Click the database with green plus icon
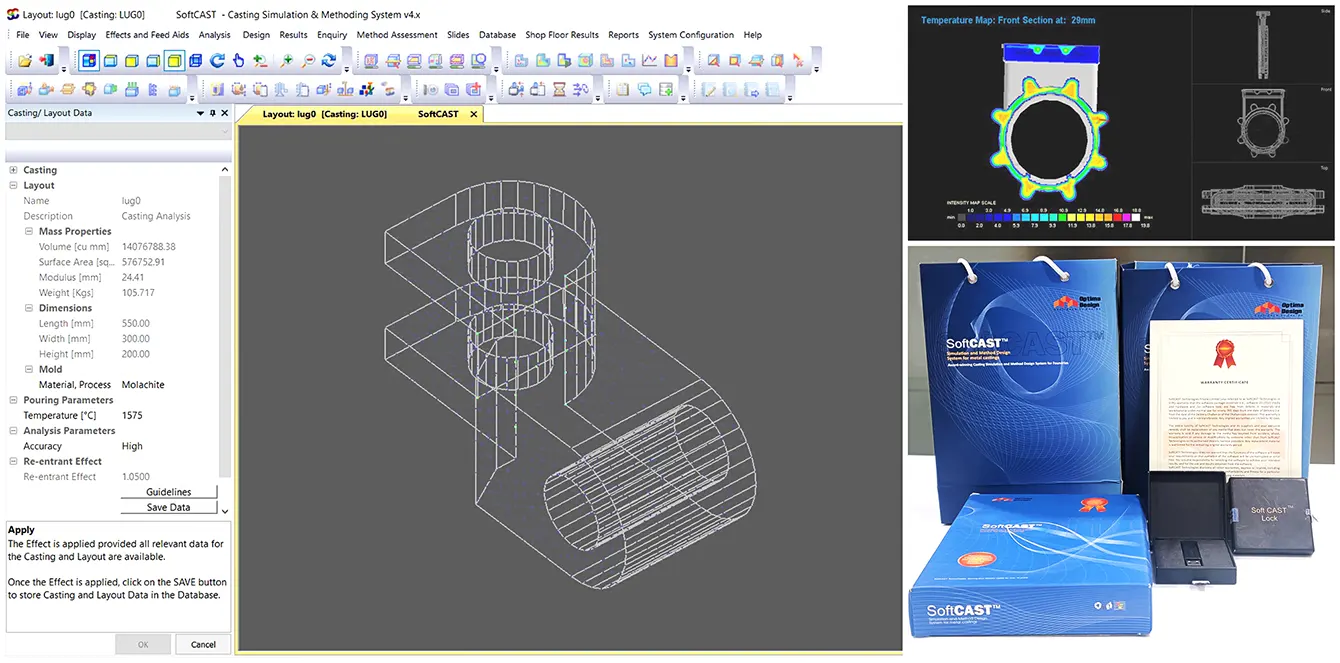 (x=666, y=89)
